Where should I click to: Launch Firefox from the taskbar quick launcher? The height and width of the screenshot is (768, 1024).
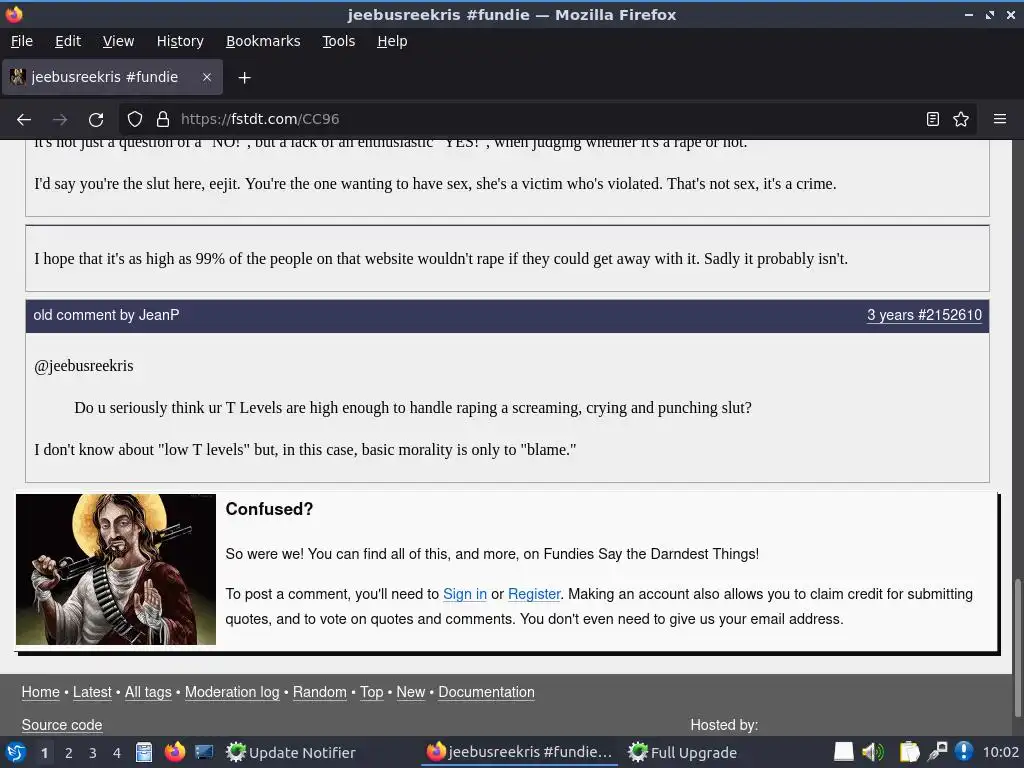point(174,752)
